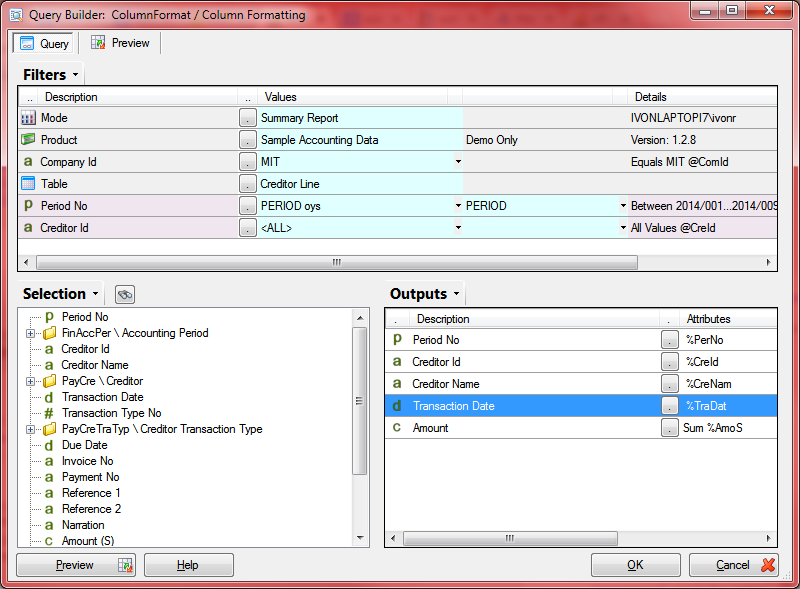Open attributes button for Creditor Name output
This screenshot has height=589, width=800.
(669, 383)
